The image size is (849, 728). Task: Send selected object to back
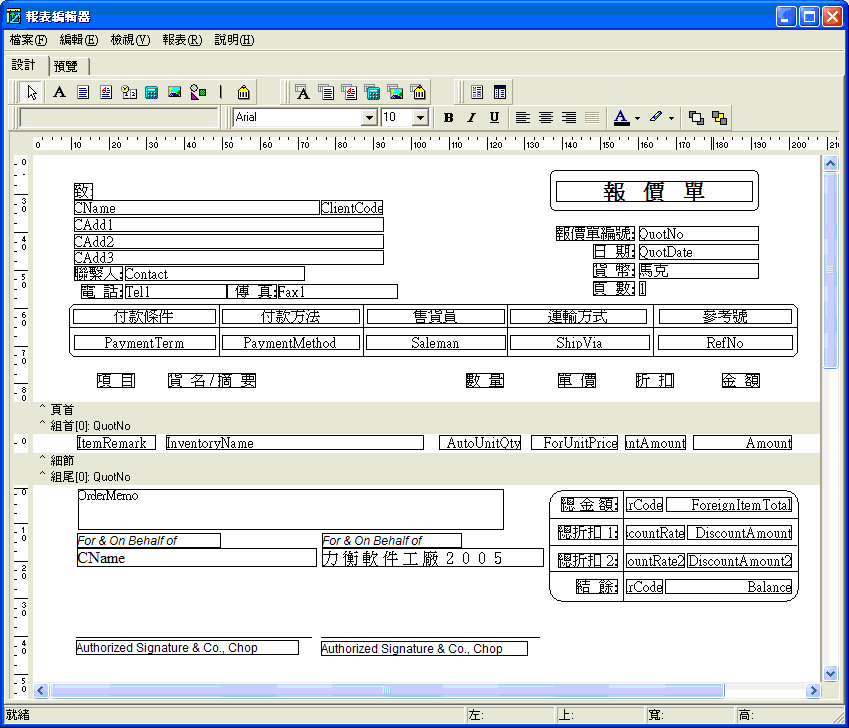pos(719,117)
